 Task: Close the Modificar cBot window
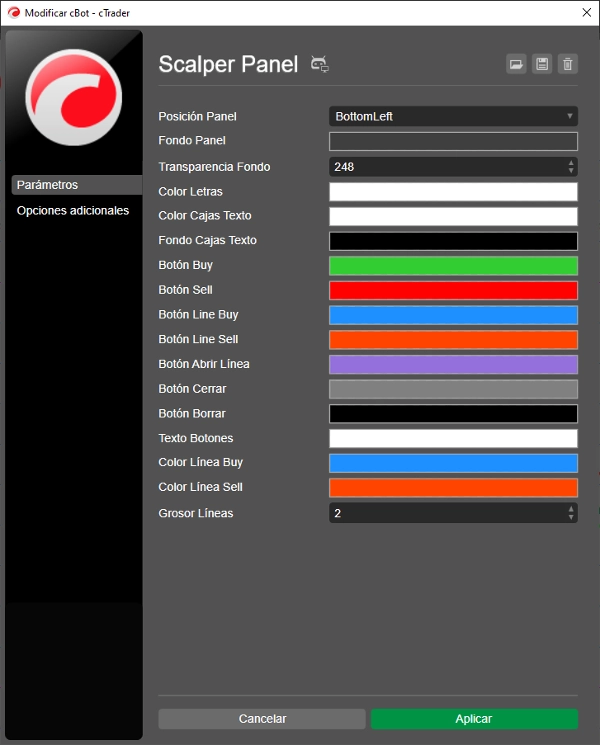coord(587,13)
